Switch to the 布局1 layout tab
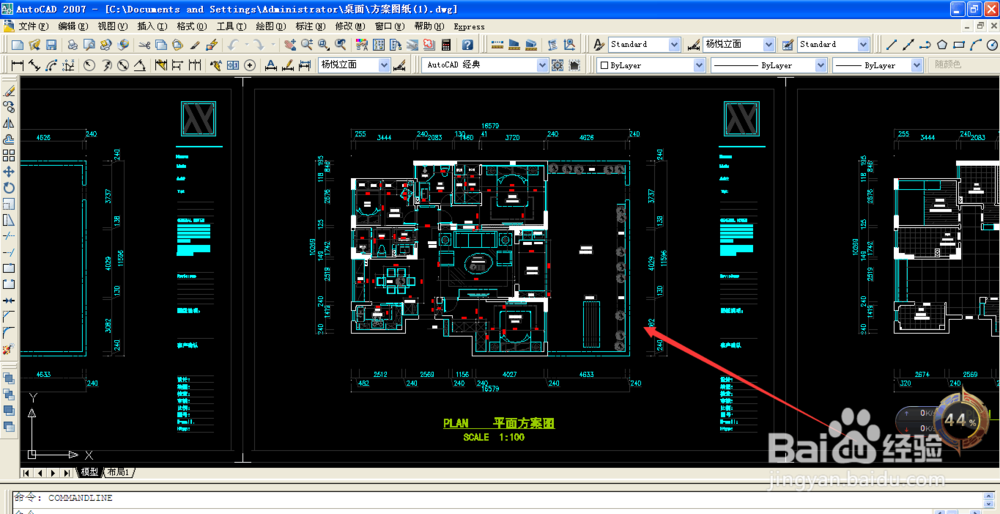 pos(119,473)
